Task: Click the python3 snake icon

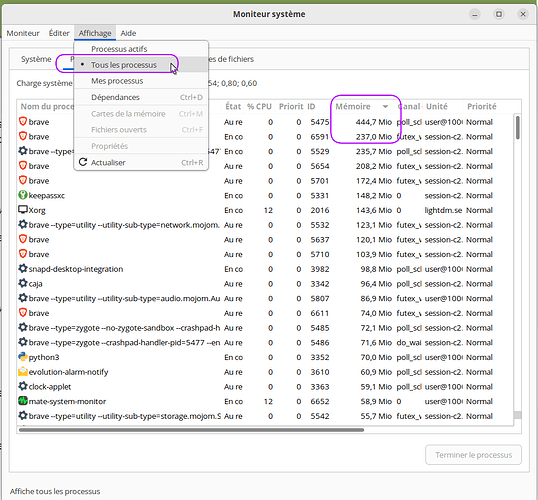Action: [x=23, y=357]
